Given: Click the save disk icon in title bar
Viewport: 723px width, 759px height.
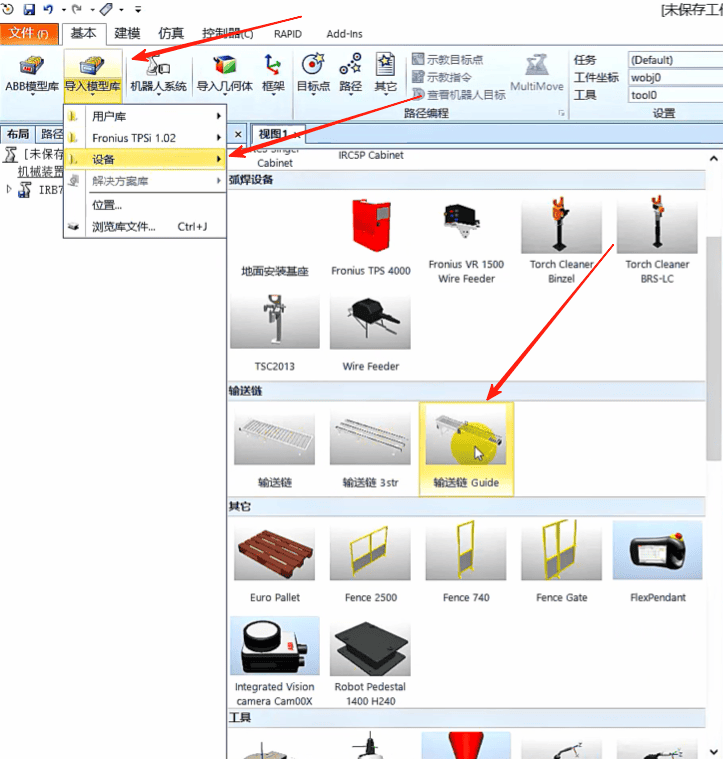Looking at the screenshot, I should click(x=30, y=9).
